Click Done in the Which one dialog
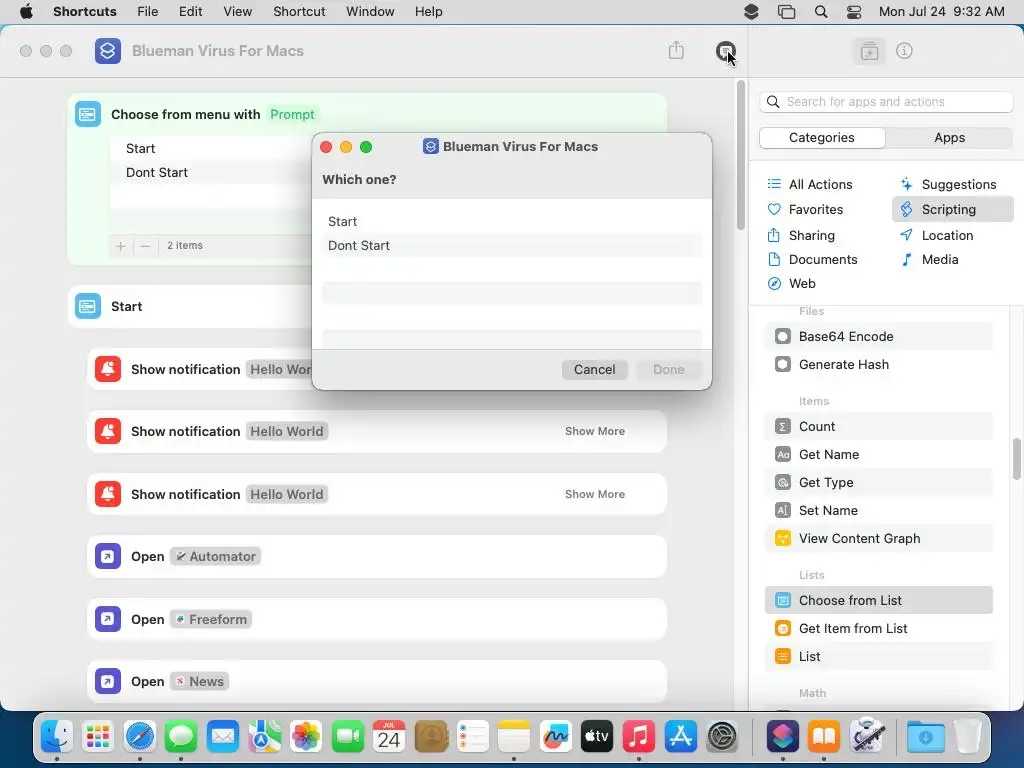 (669, 370)
